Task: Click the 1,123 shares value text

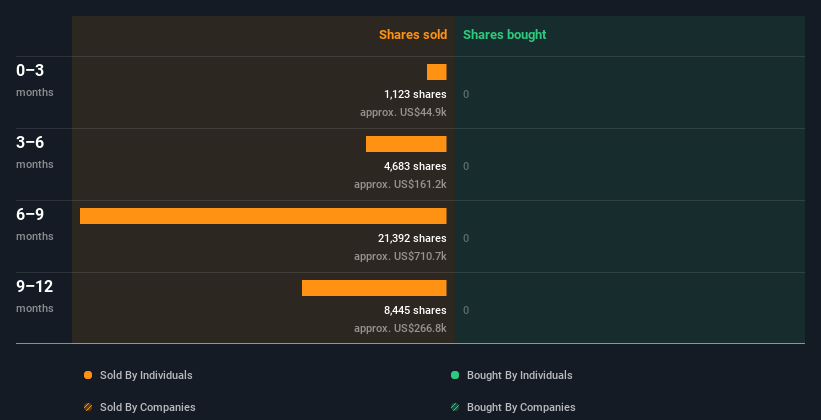Action: tap(415, 94)
